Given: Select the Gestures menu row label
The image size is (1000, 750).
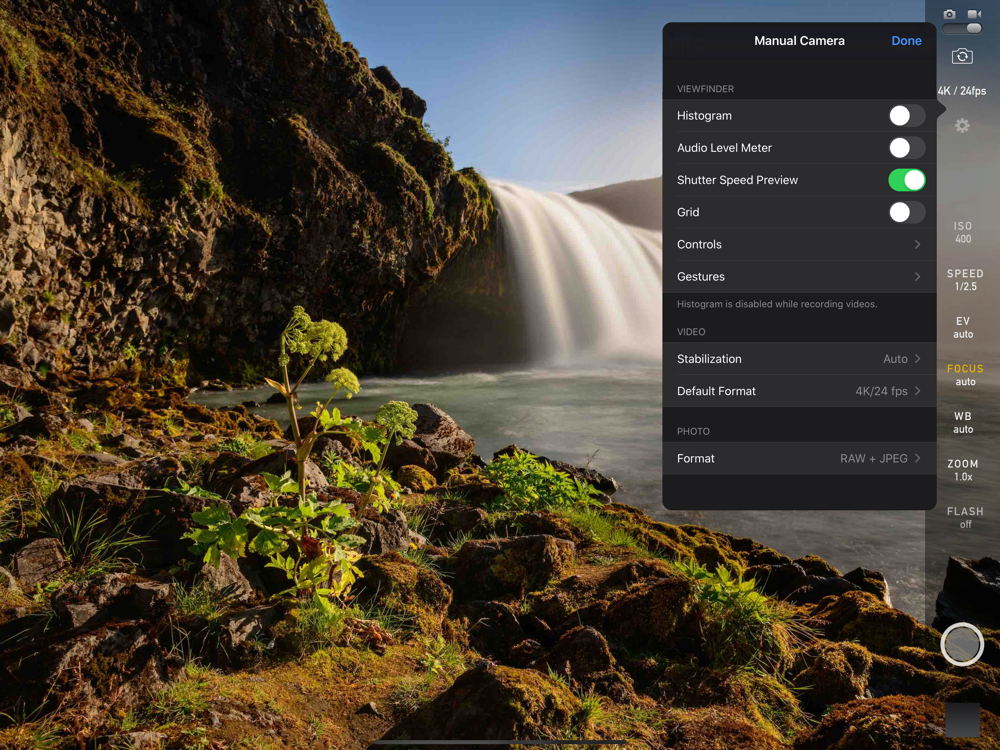Looking at the screenshot, I should click(701, 277).
